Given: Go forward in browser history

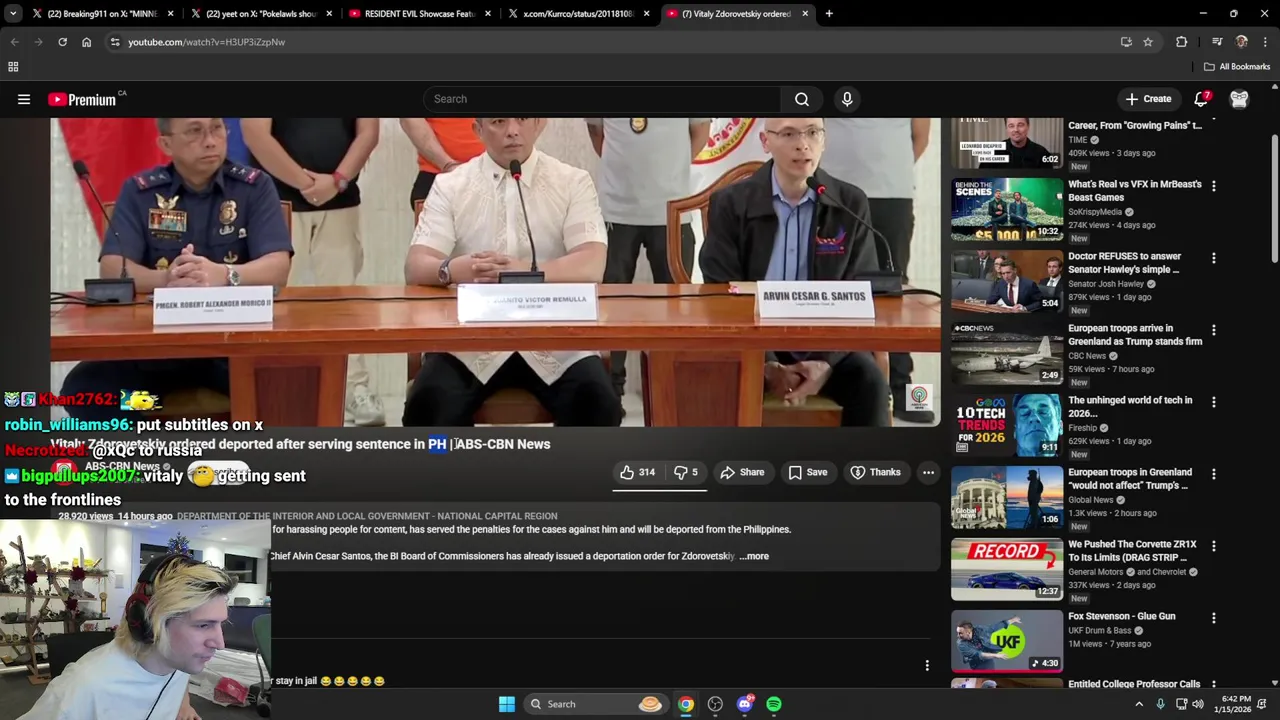Looking at the screenshot, I should pyautogui.click(x=38, y=42).
